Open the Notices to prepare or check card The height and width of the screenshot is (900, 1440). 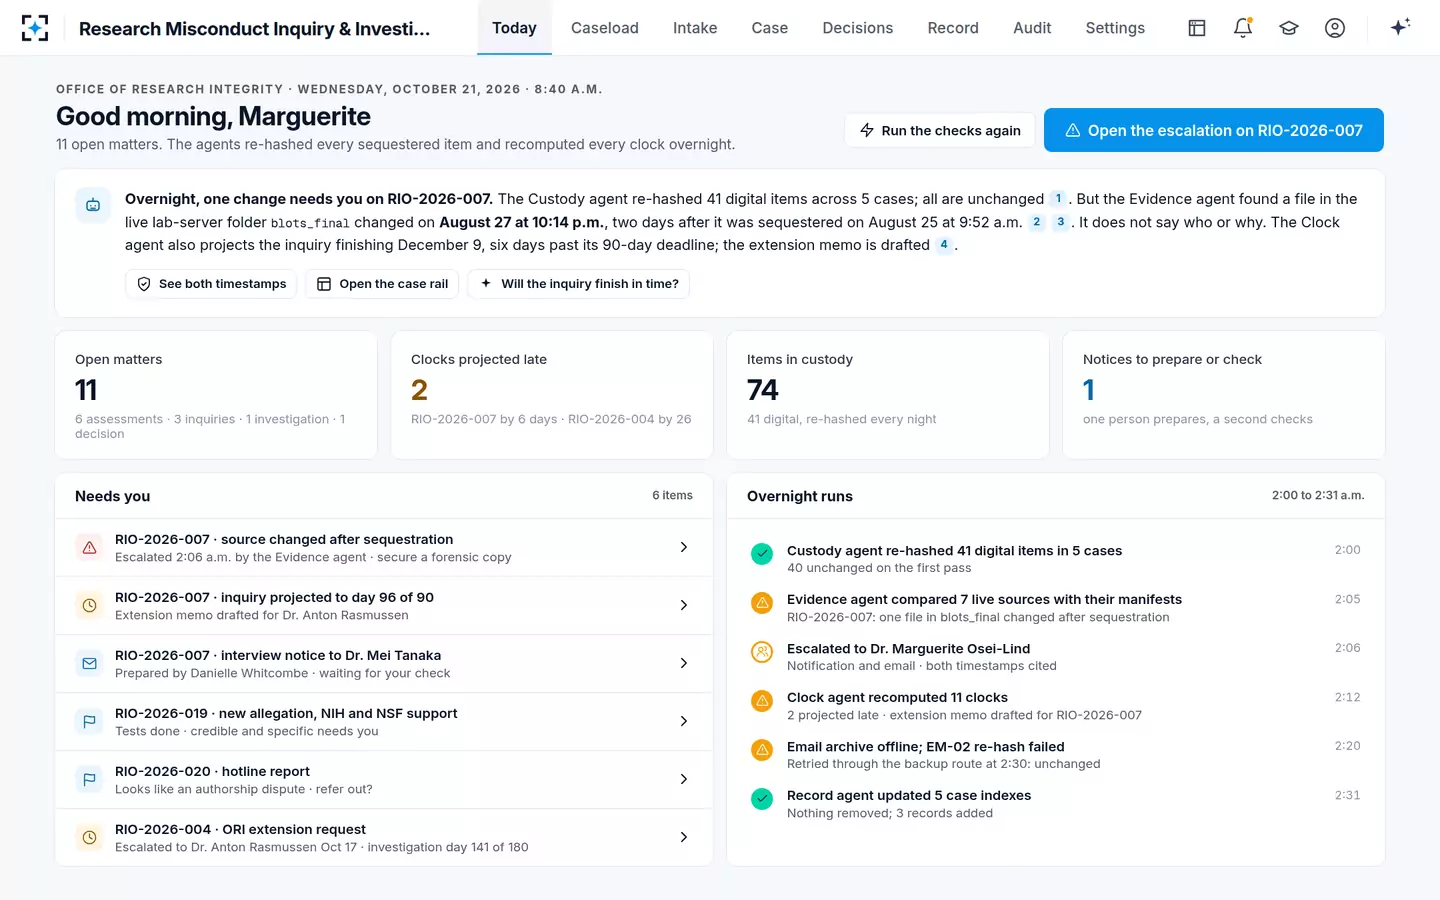1224,395
